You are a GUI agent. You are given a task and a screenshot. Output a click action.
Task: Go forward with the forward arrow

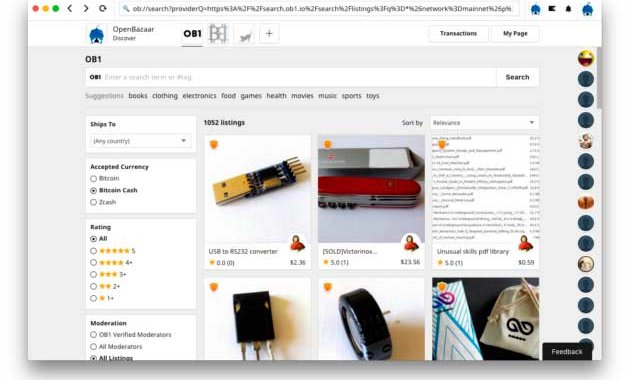pos(86,8)
